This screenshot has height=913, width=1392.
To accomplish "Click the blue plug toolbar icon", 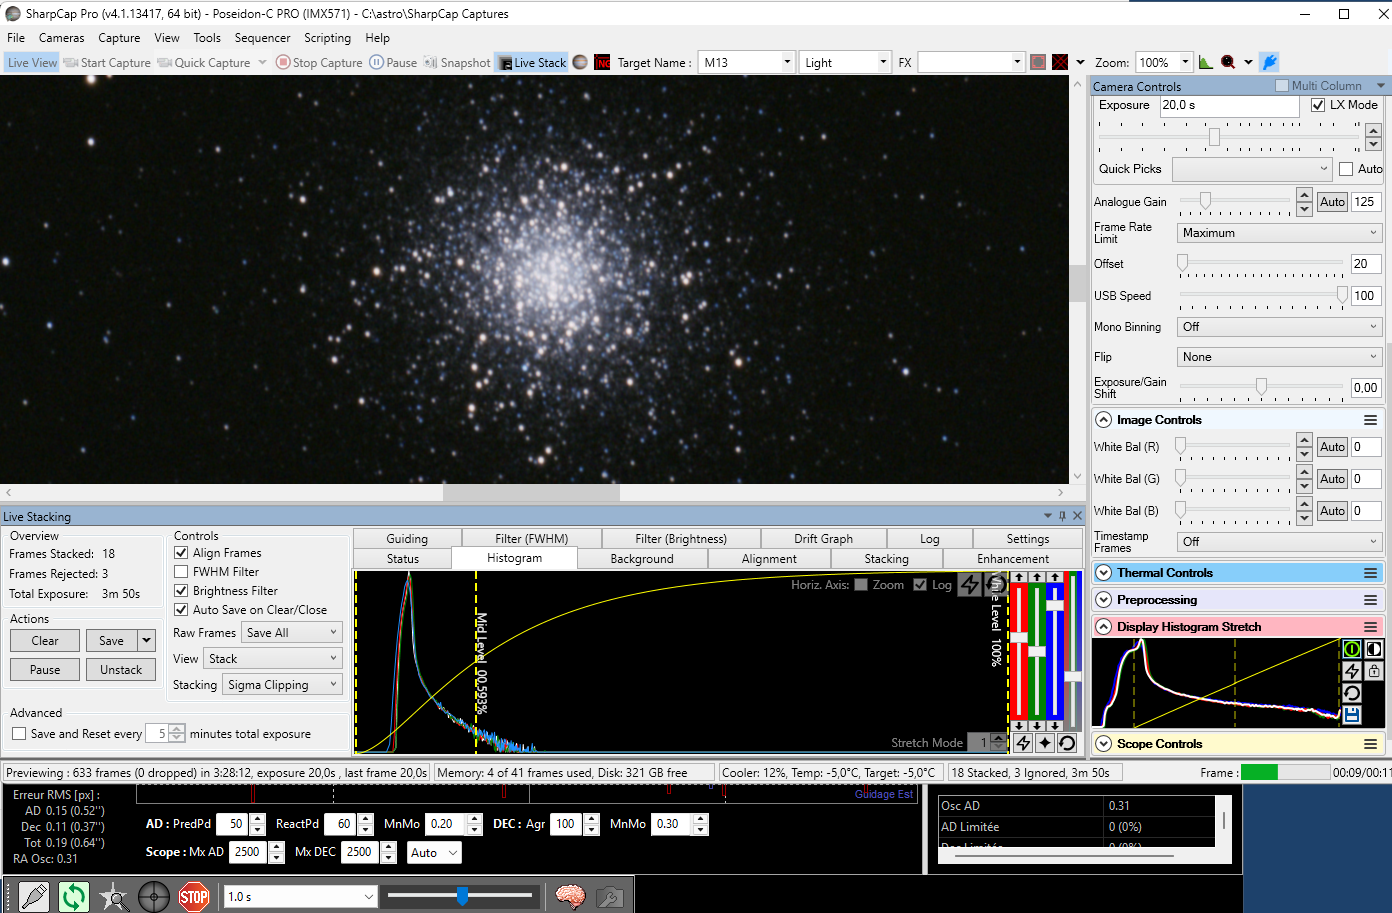I will (x=1269, y=62).
